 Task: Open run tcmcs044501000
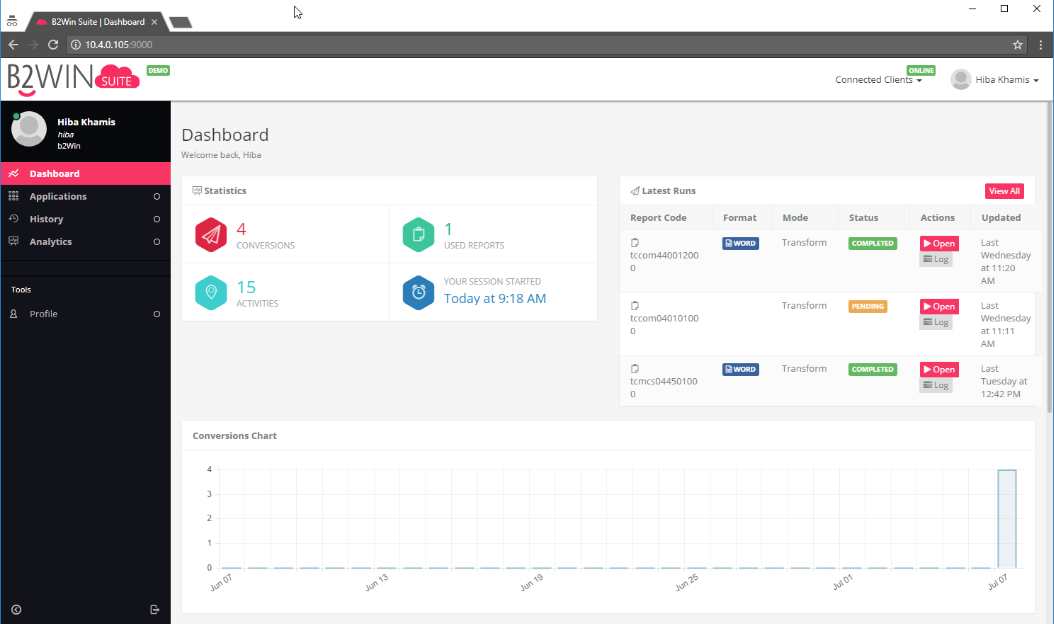(939, 369)
